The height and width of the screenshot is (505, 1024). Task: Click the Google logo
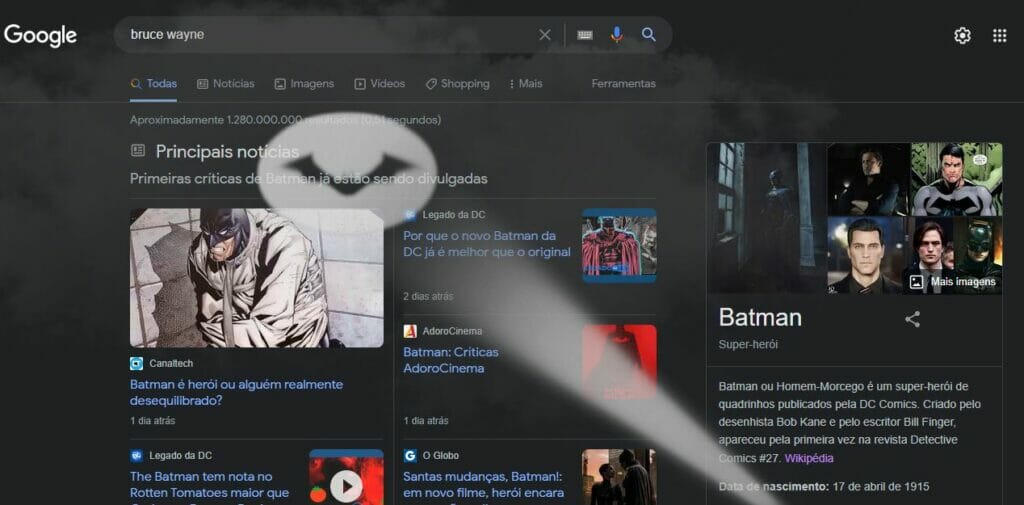[40, 35]
